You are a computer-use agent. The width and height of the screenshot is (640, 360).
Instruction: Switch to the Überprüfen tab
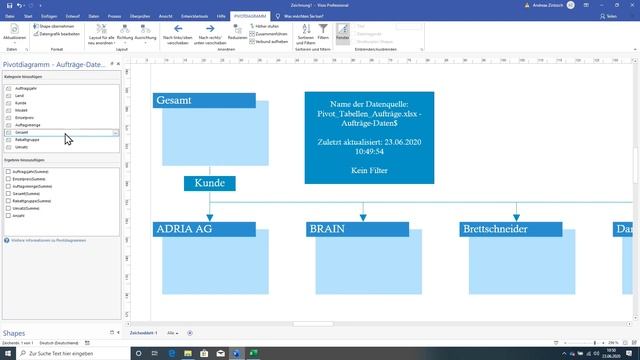tap(140, 16)
